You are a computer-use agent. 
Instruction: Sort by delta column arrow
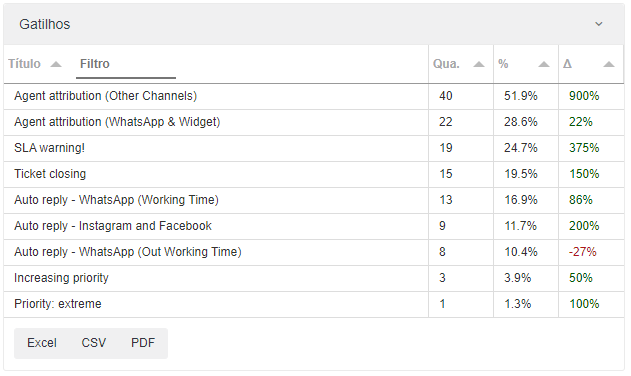click(609, 64)
